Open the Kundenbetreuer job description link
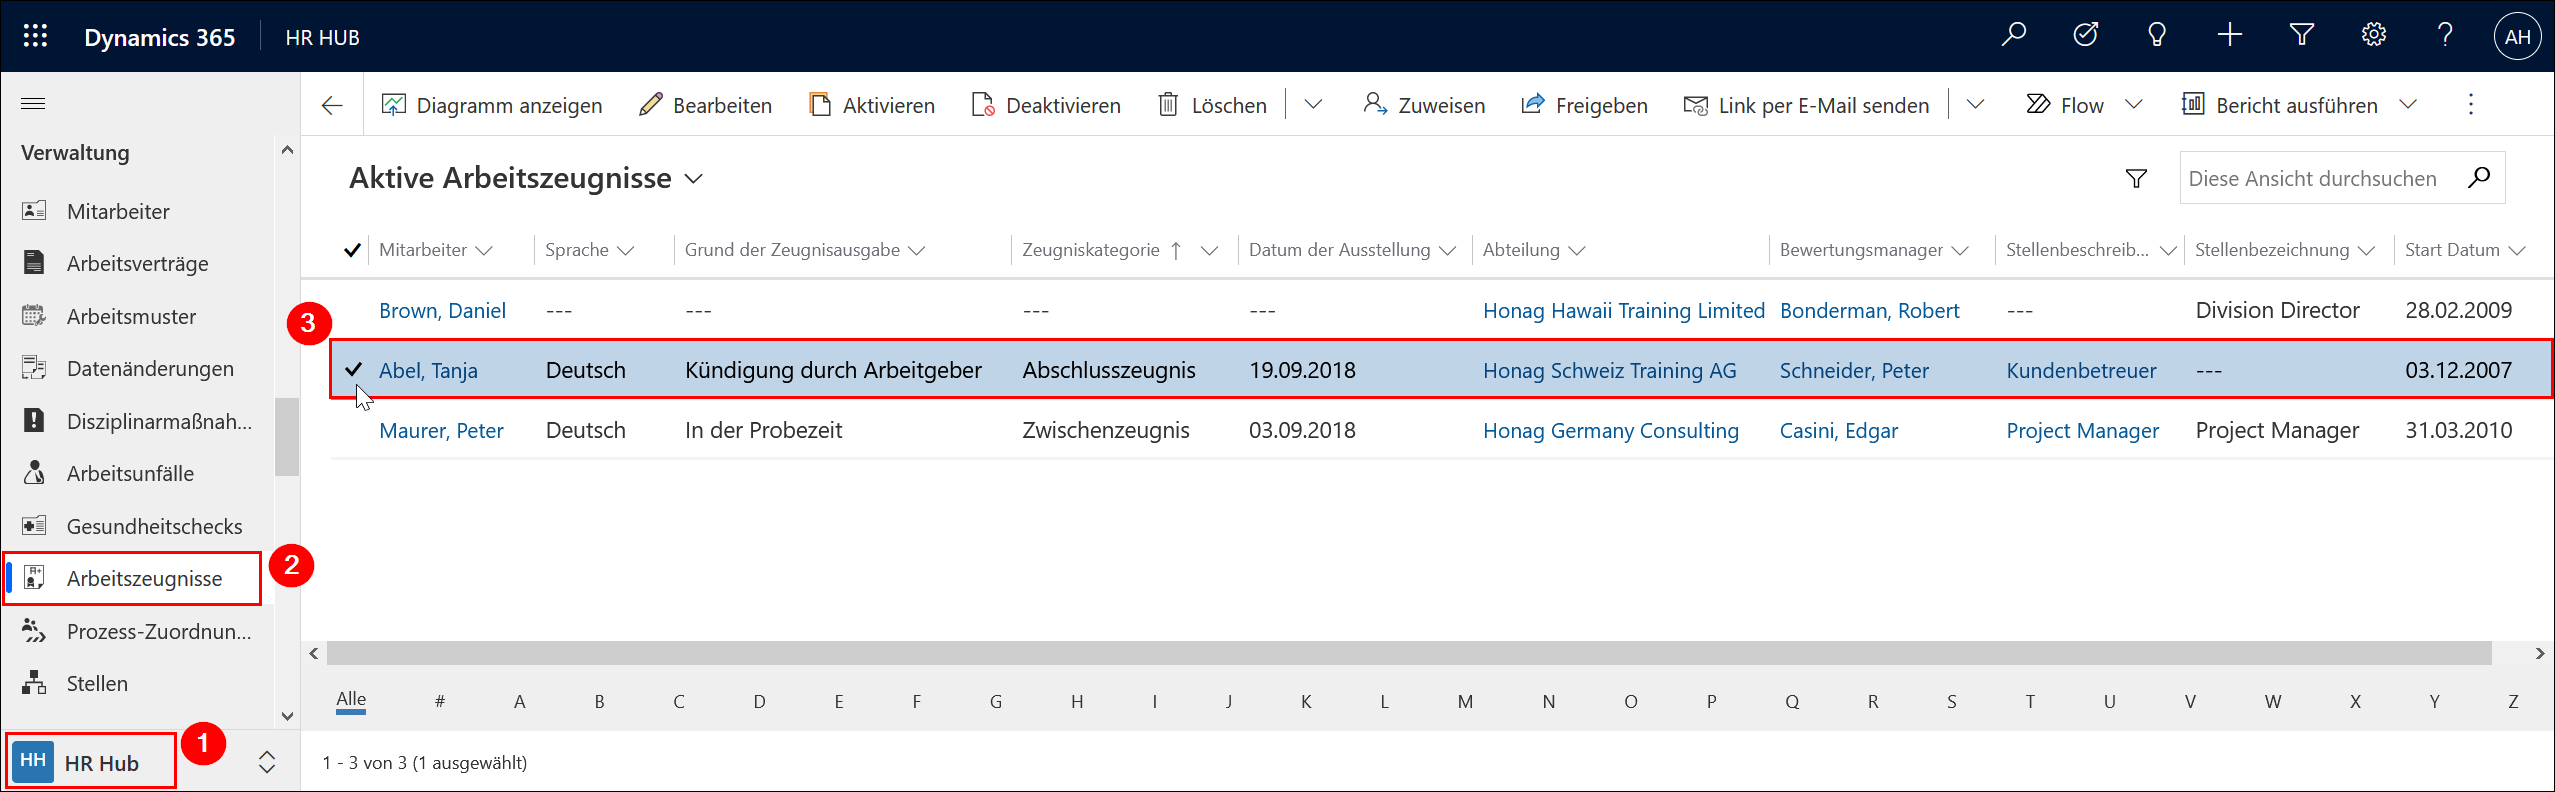The height and width of the screenshot is (792, 2555). (x=2080, y=371)
